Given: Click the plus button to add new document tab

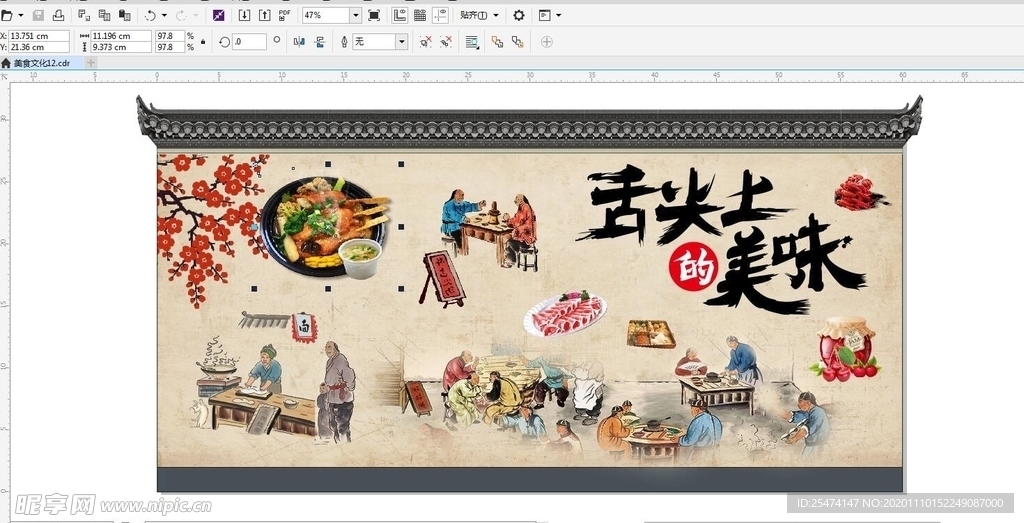Looking at the screenshot, I should (91, 63).
